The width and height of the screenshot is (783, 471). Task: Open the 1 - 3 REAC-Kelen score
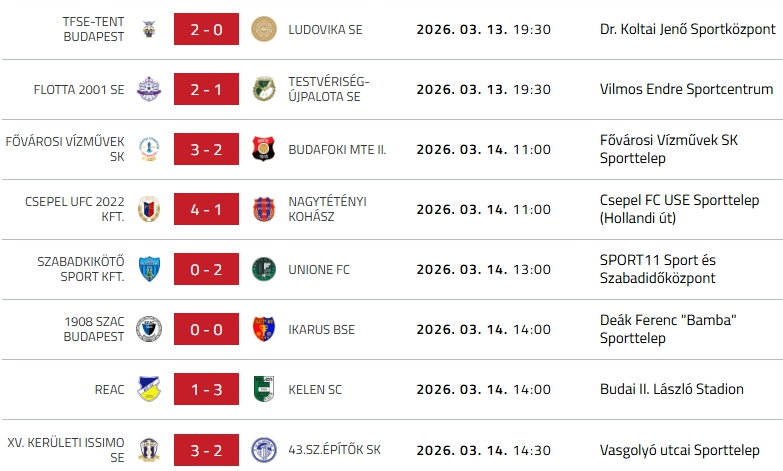[x=207, y=389]
